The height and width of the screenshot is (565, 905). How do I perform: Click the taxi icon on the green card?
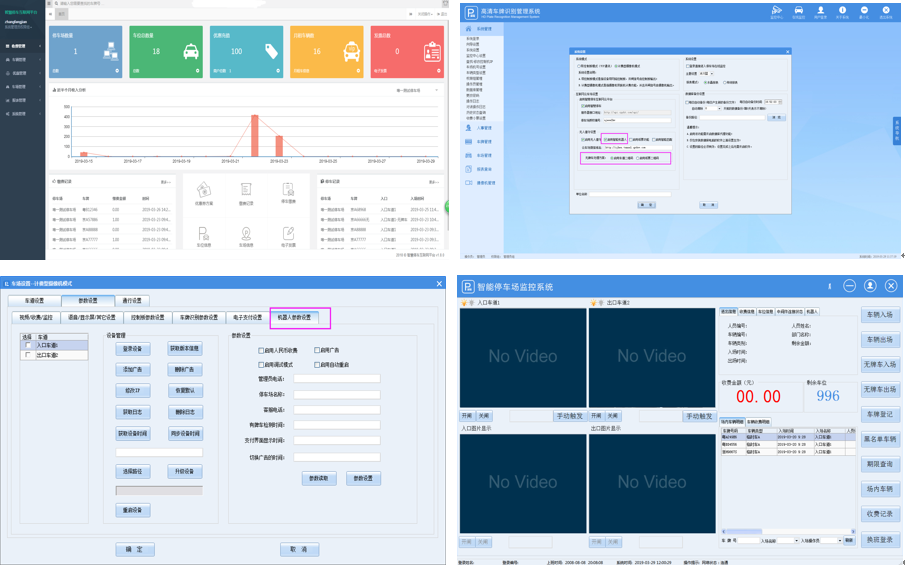[x=190, y=51]
